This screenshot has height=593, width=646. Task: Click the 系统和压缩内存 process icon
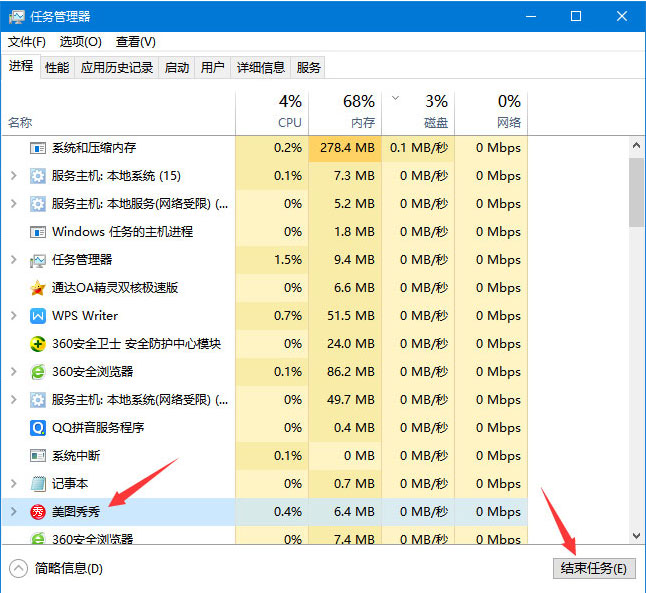(38, 148)
